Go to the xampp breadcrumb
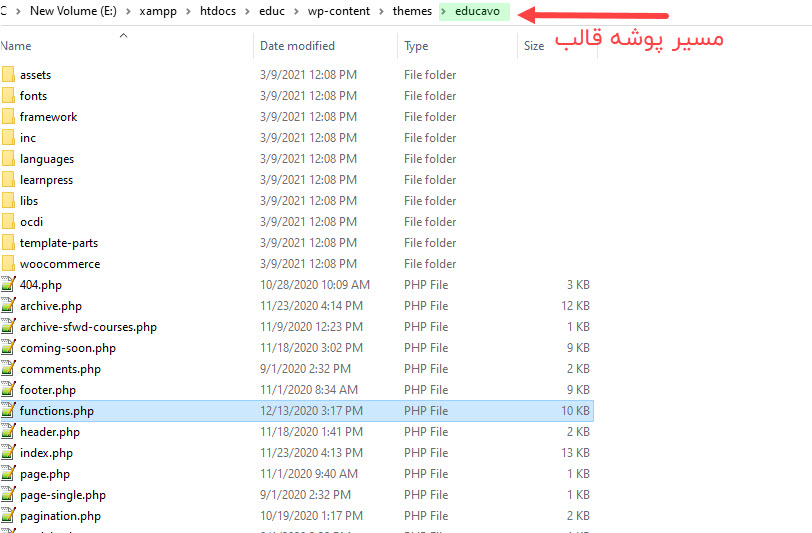Image resolution: width=812 pixels, height=533 pixels. click(x=158, y=11)
